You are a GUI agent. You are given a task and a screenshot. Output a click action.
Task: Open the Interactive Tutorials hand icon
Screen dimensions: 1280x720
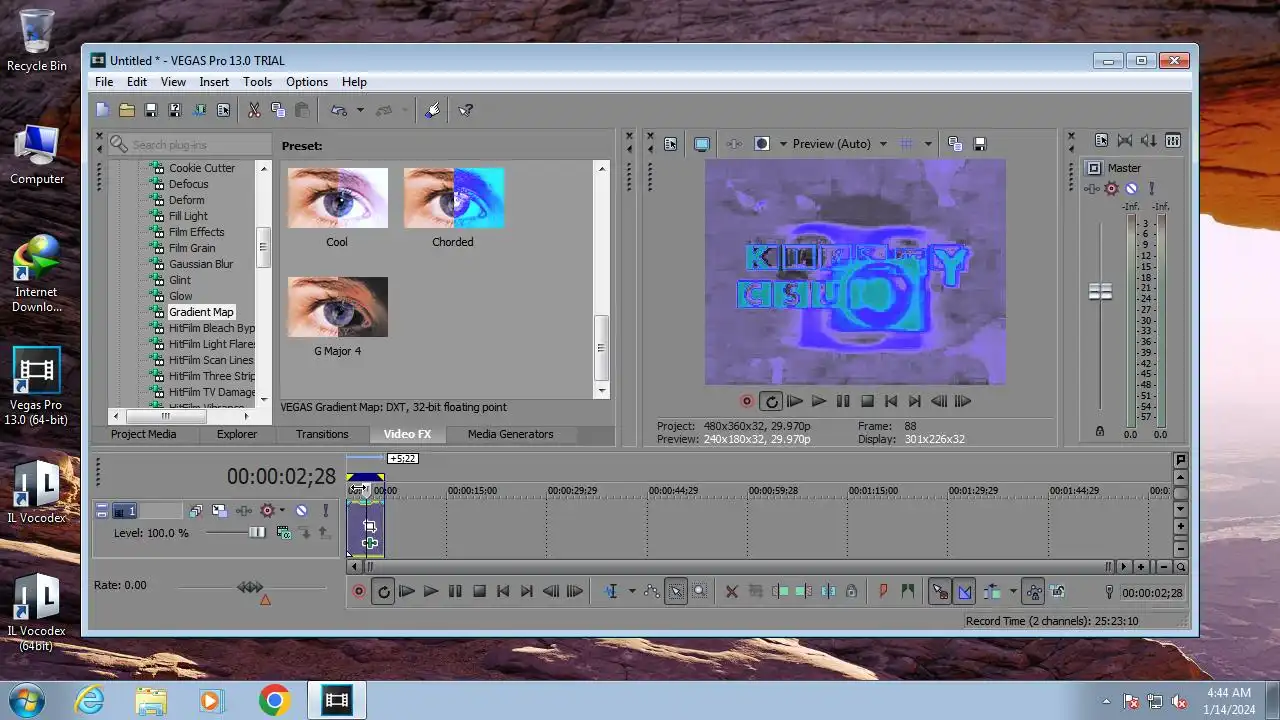(x=432, y=111)
